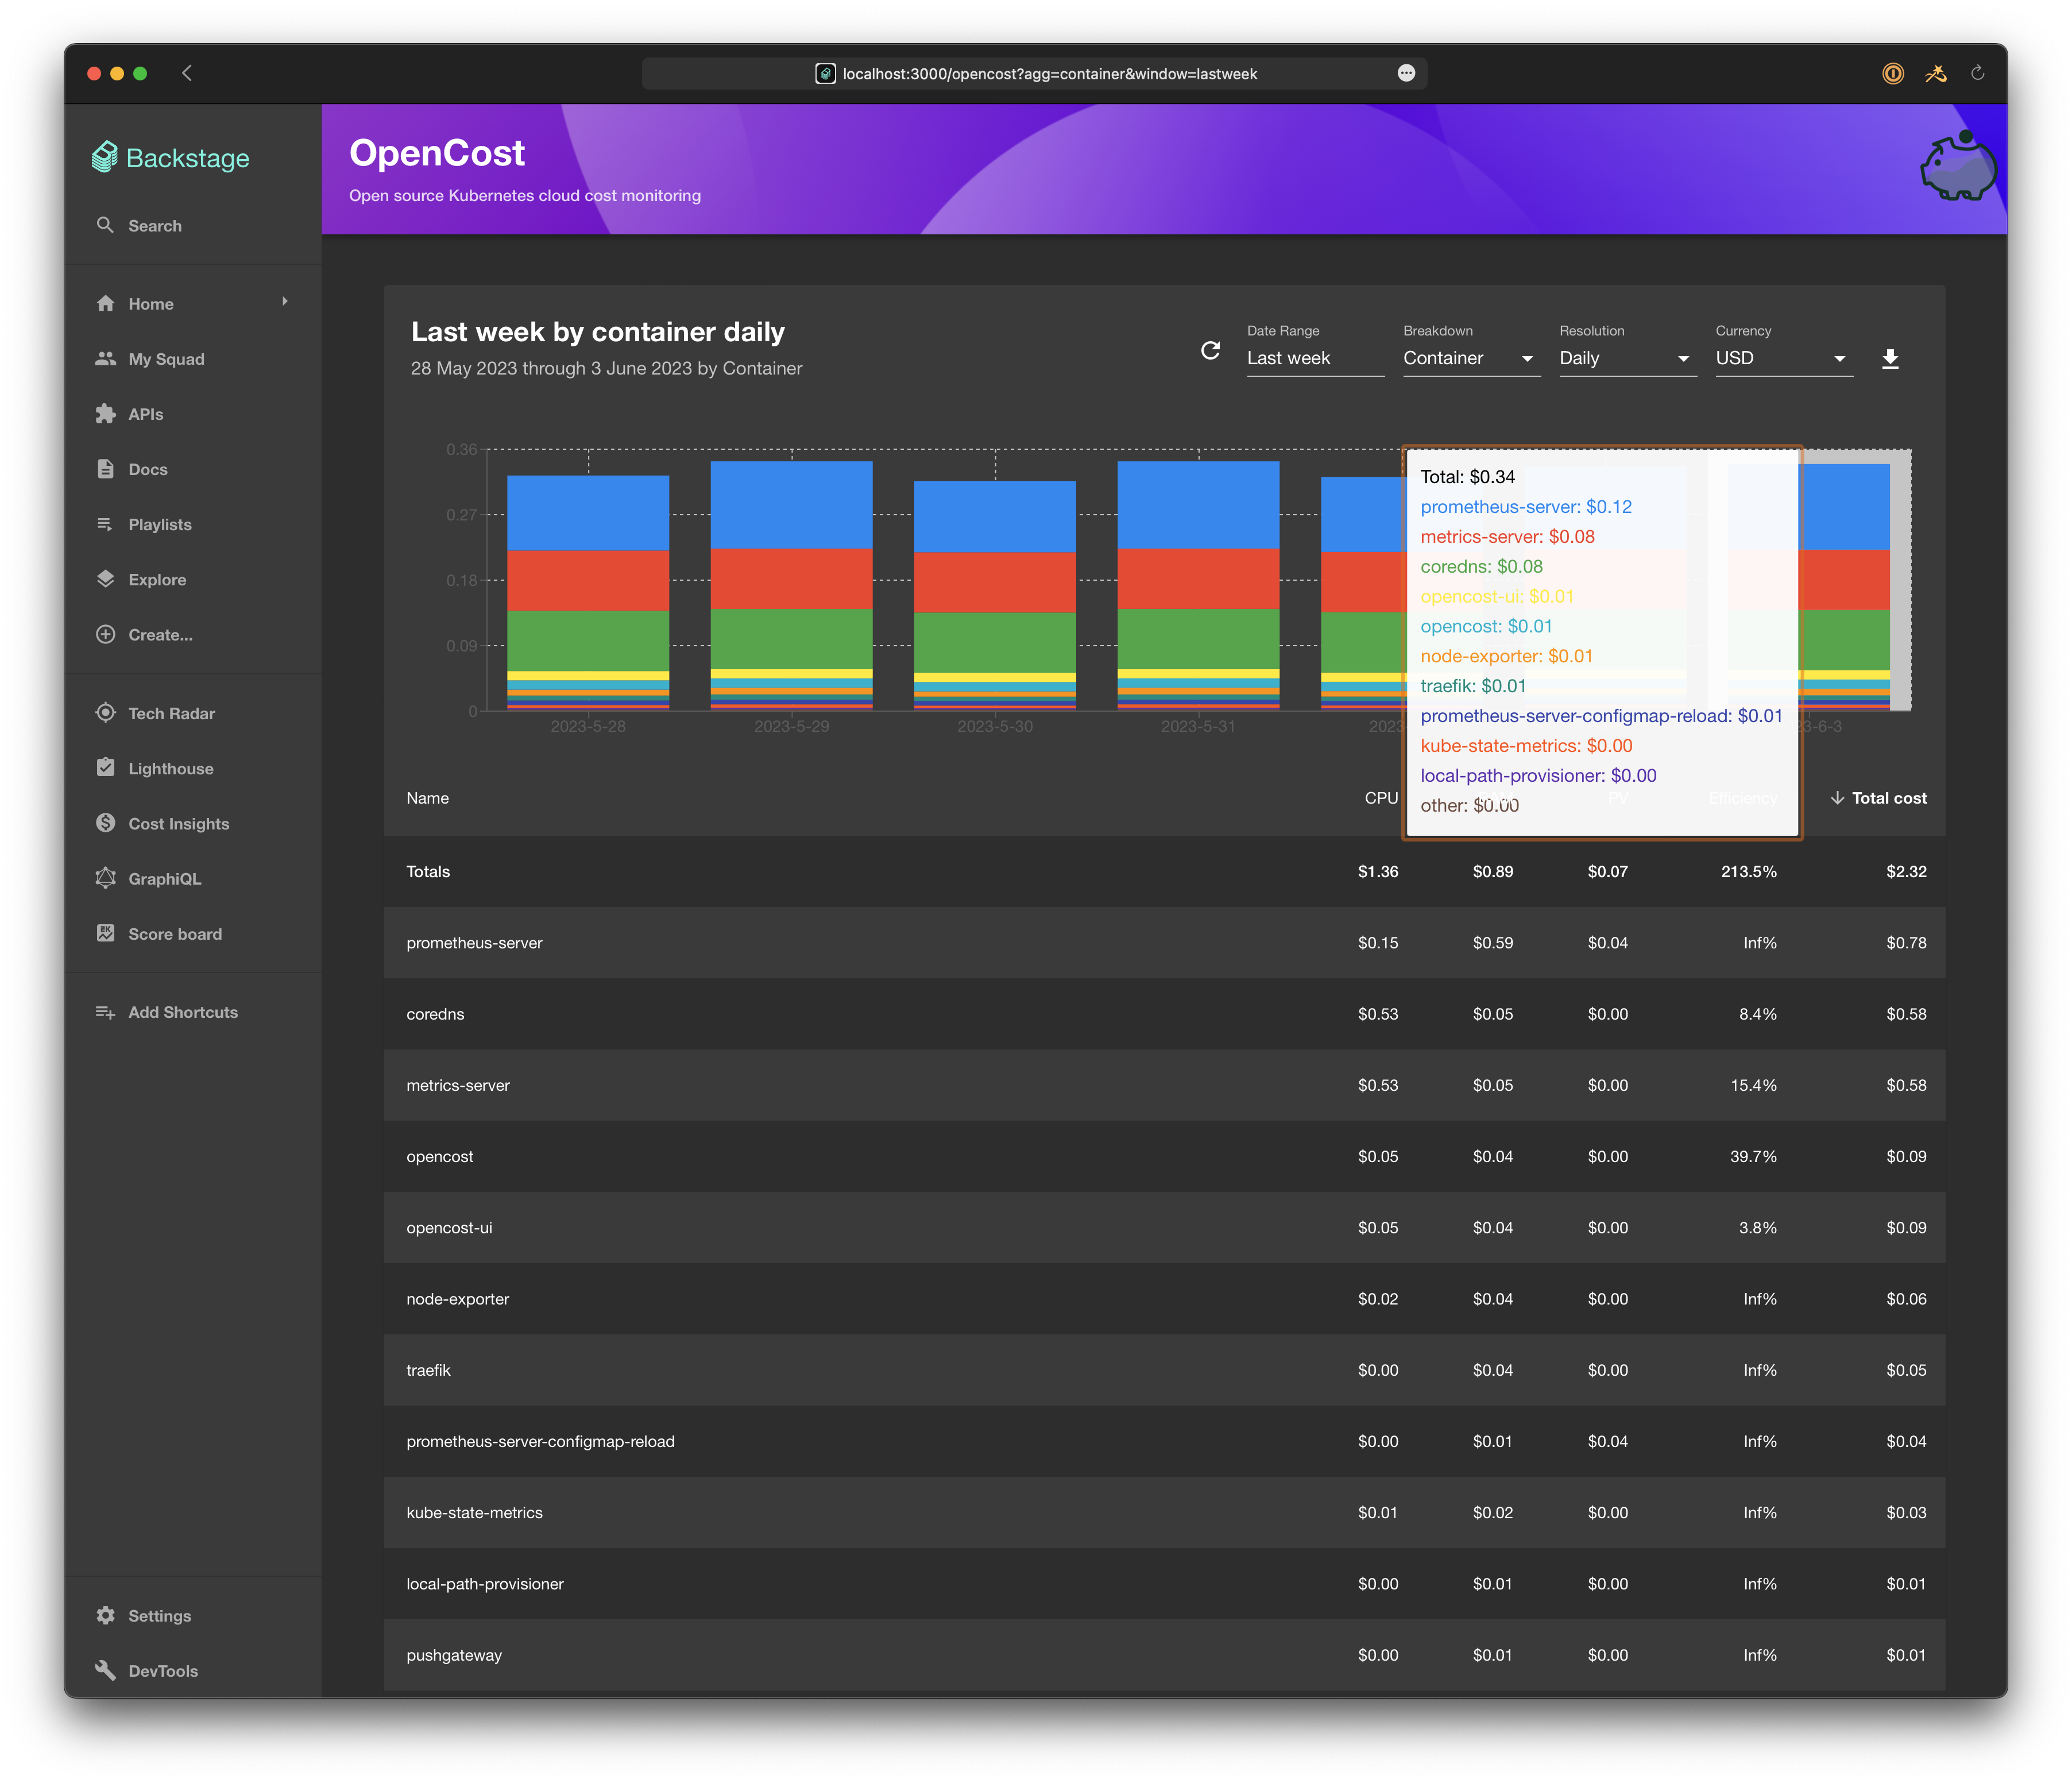This screenshot has width=2072, height=1783.
Task: Click the browser reload icon
Action: pyautogui.click(x=1977, y=73)
